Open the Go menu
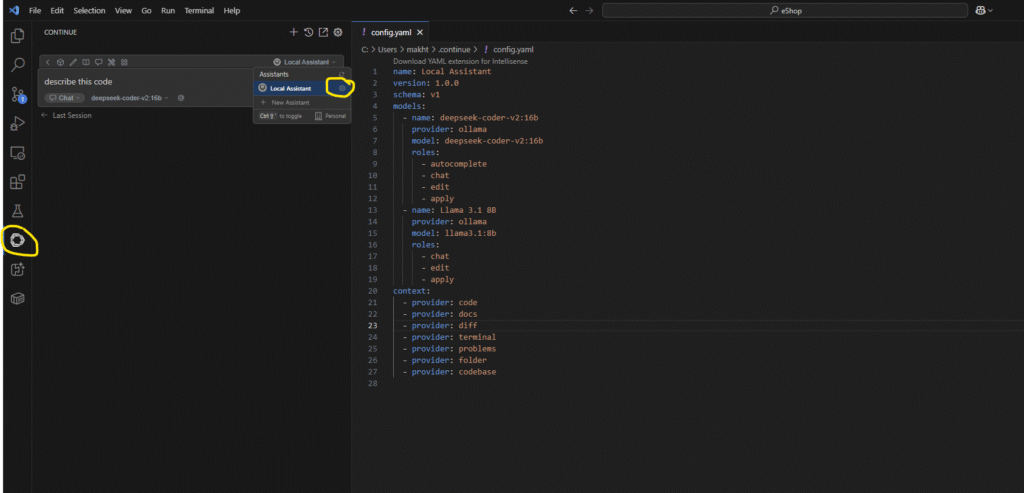The width and height of the screenshot is (1024, 493). 146,10
